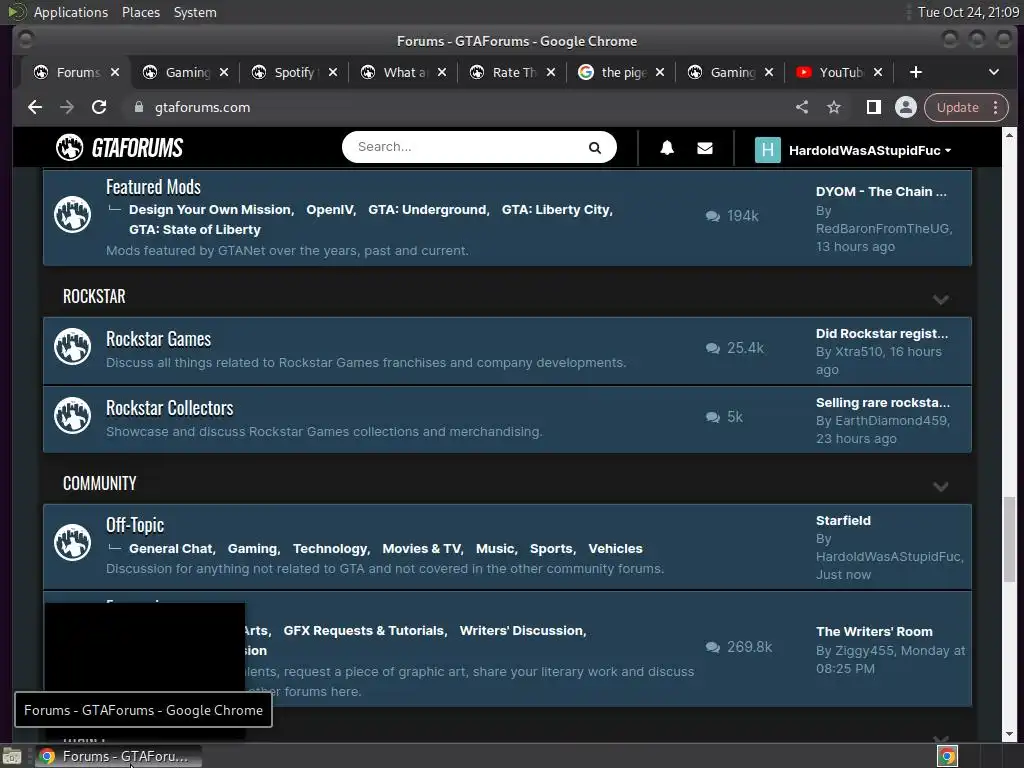Click the Chrome icon in system tray
Screen dimensions: 1024x768
click(948, 756)
